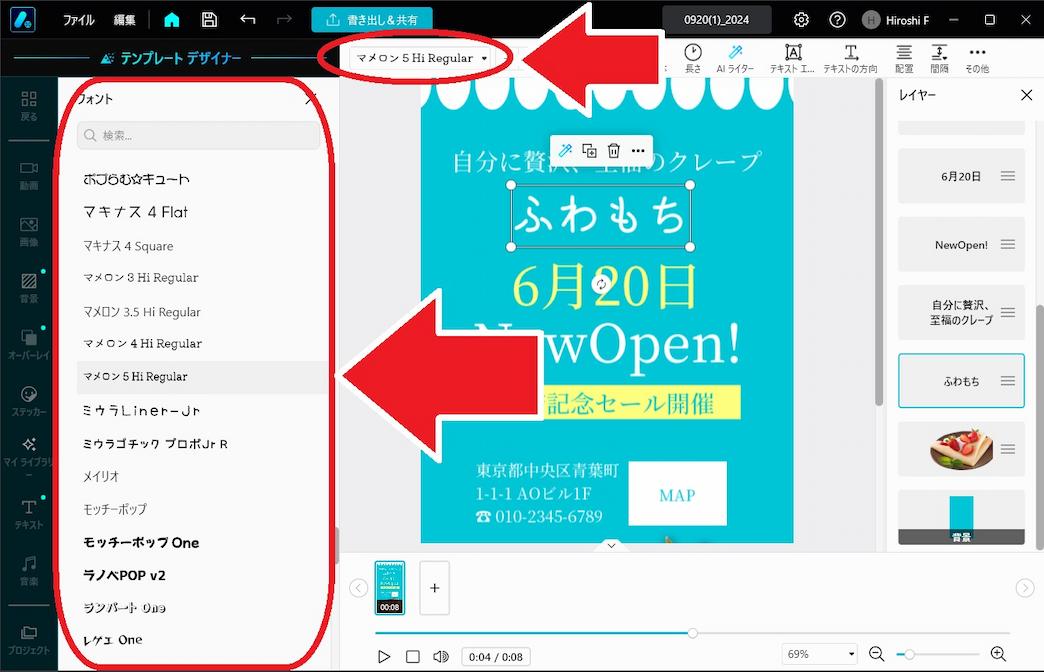Open the 69% zoom level dropdown

pos(820,654)
